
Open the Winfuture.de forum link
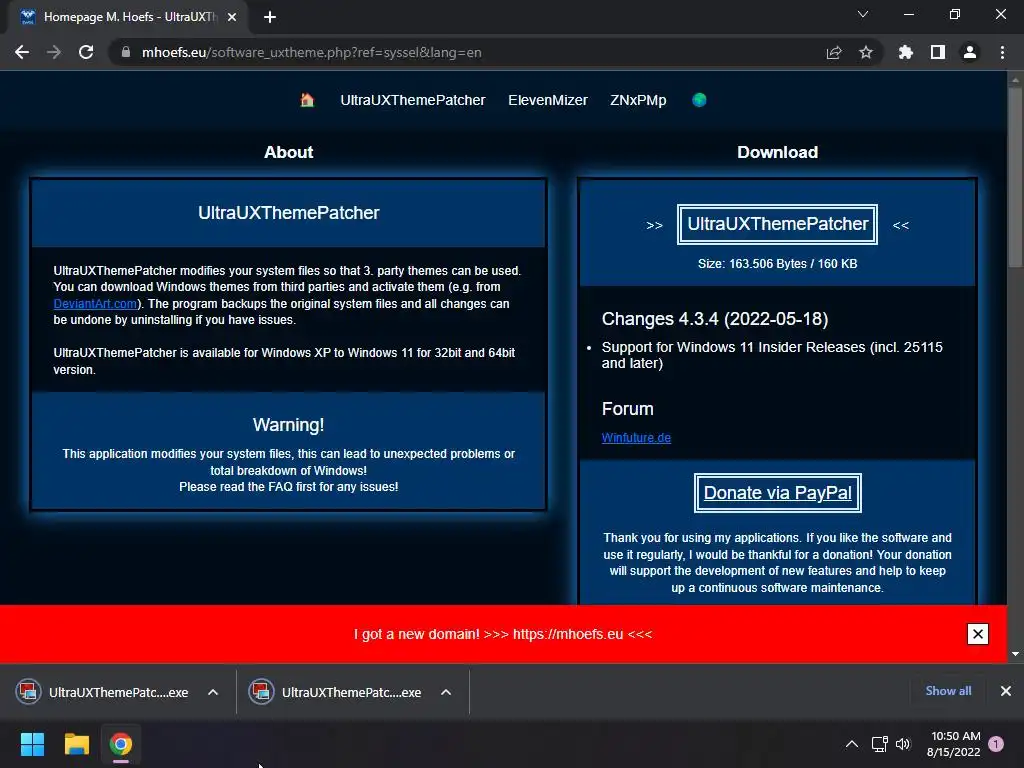pos(636,438)
